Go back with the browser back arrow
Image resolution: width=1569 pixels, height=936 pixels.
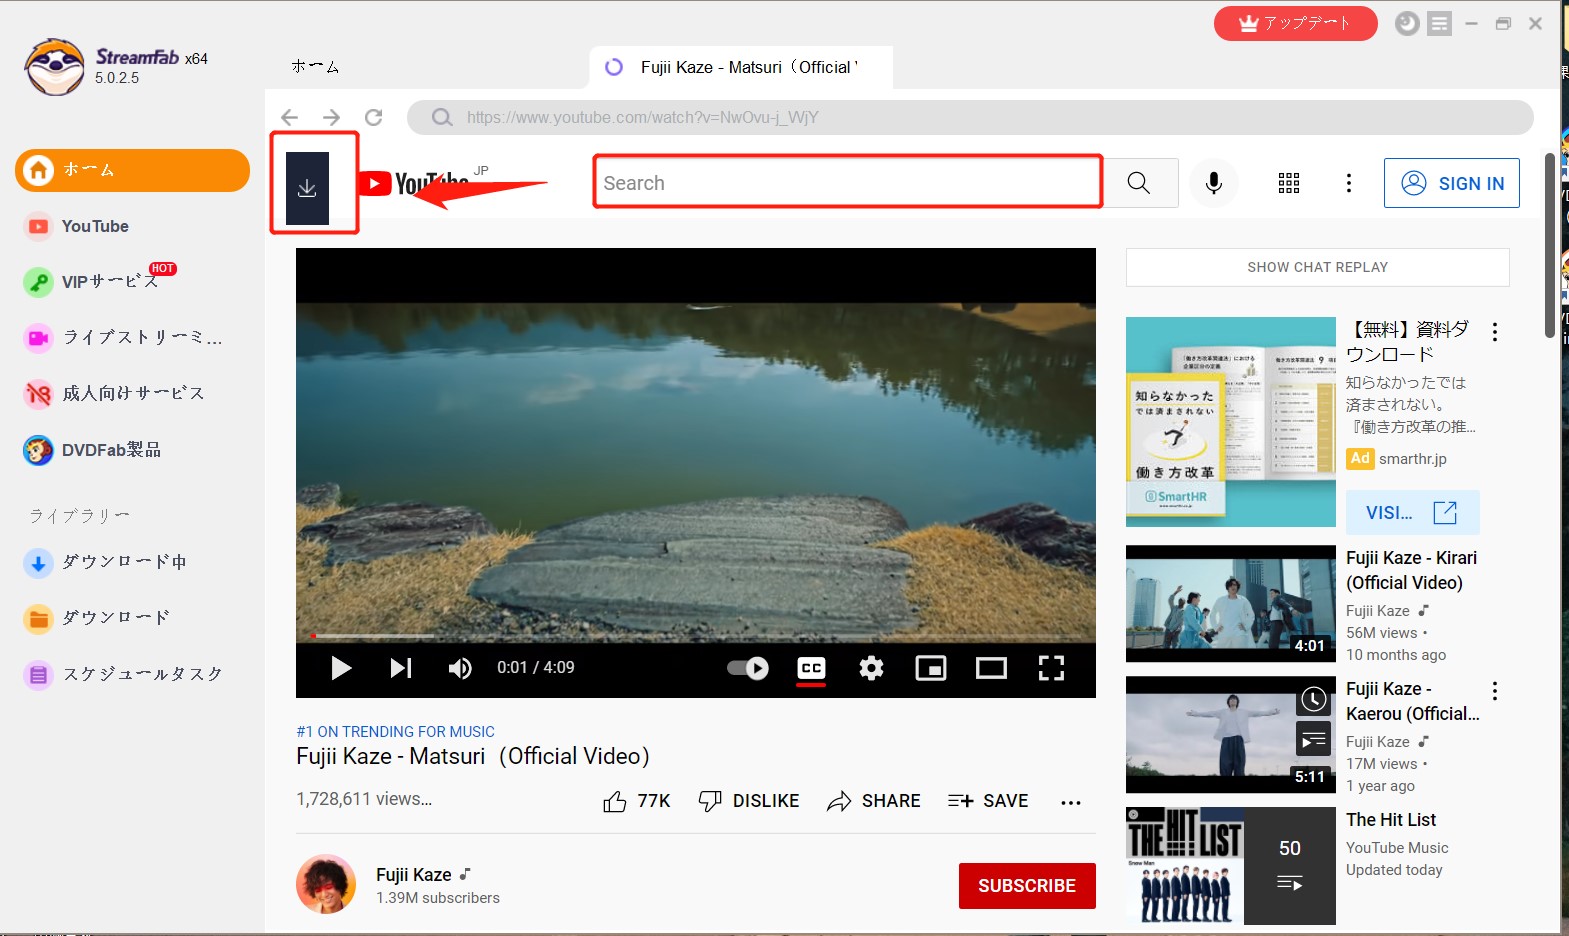[289, 117]
